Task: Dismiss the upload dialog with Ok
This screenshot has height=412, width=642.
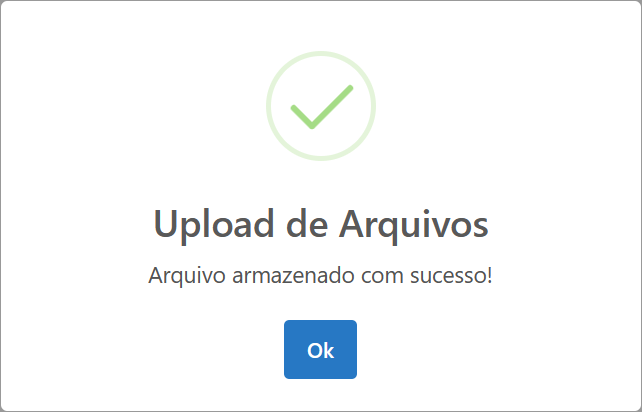Action: pyautogui.click(x=320, y=349)
